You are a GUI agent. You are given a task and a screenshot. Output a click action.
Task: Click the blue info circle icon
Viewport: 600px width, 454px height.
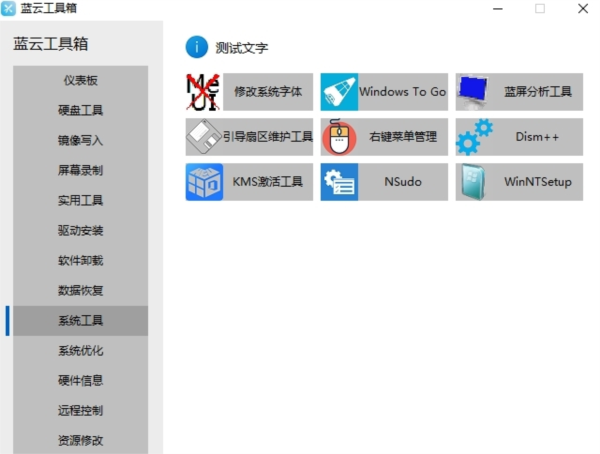coord(197,47)
